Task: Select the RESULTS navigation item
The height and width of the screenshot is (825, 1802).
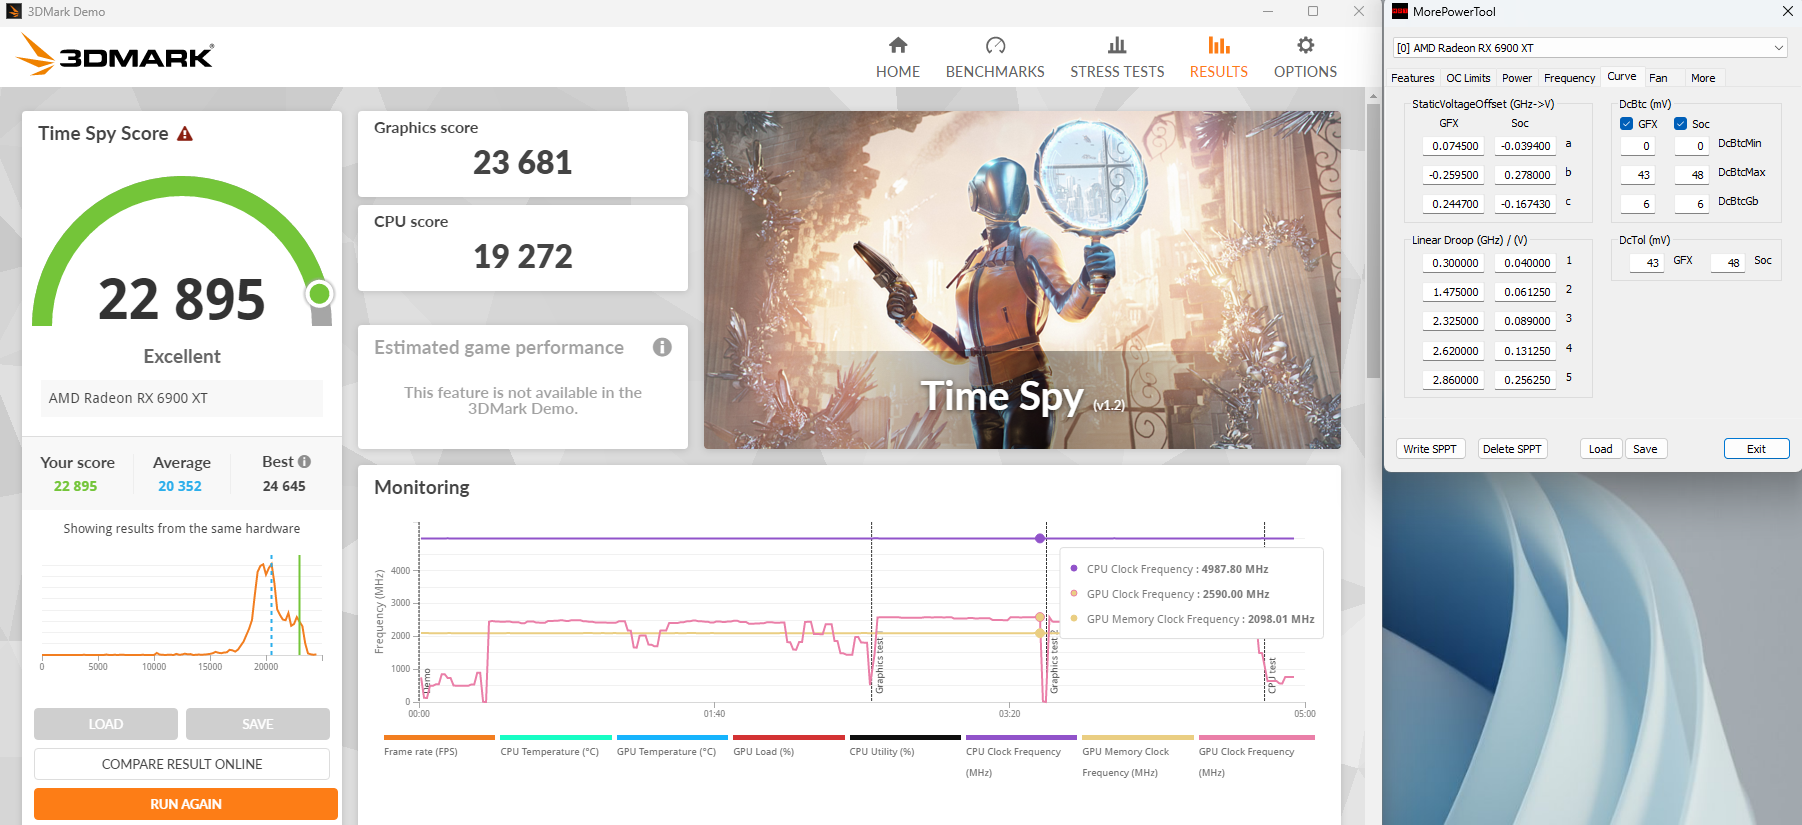Action: tap(1218, 58)
